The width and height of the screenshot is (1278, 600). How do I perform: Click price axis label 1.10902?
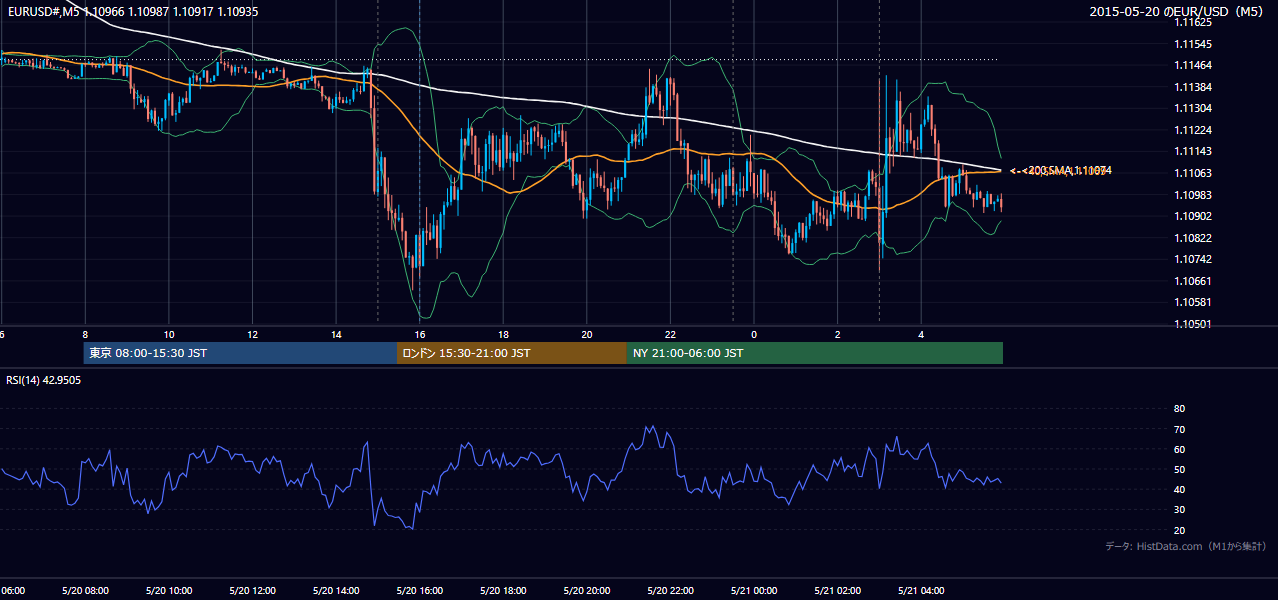click(x=1192, y=216)
